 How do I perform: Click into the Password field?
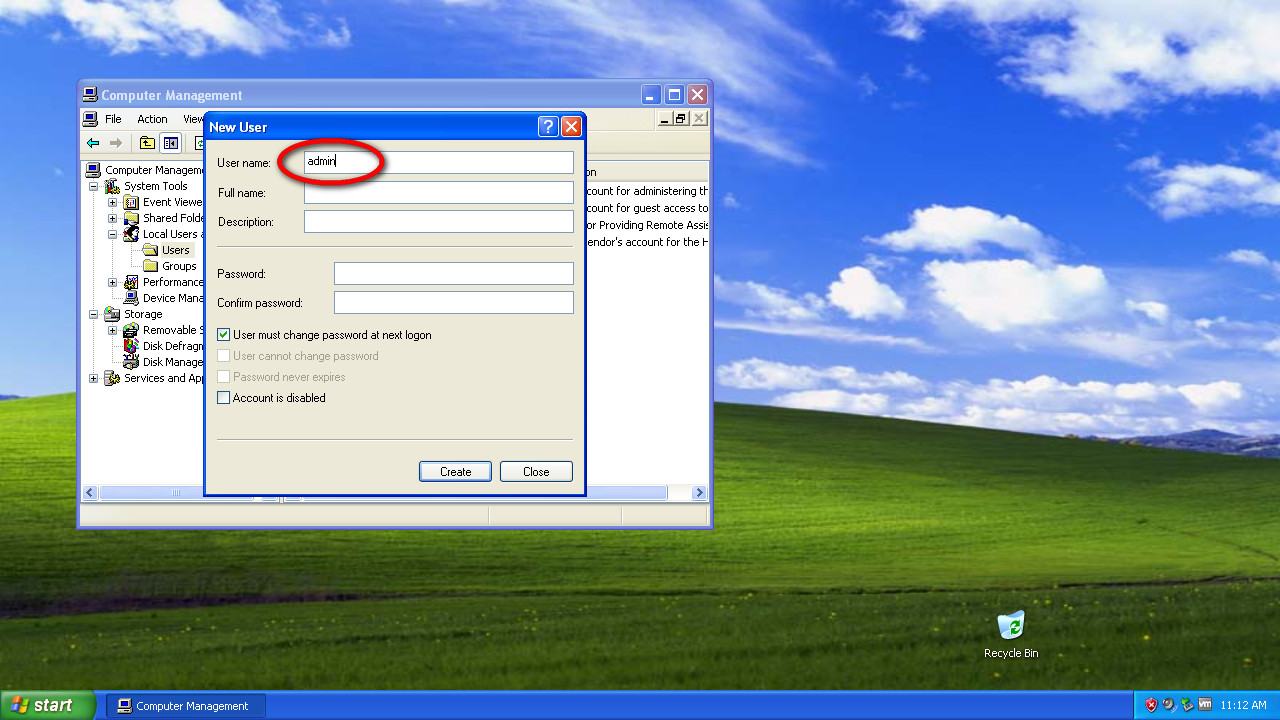(x=454, y=274)
